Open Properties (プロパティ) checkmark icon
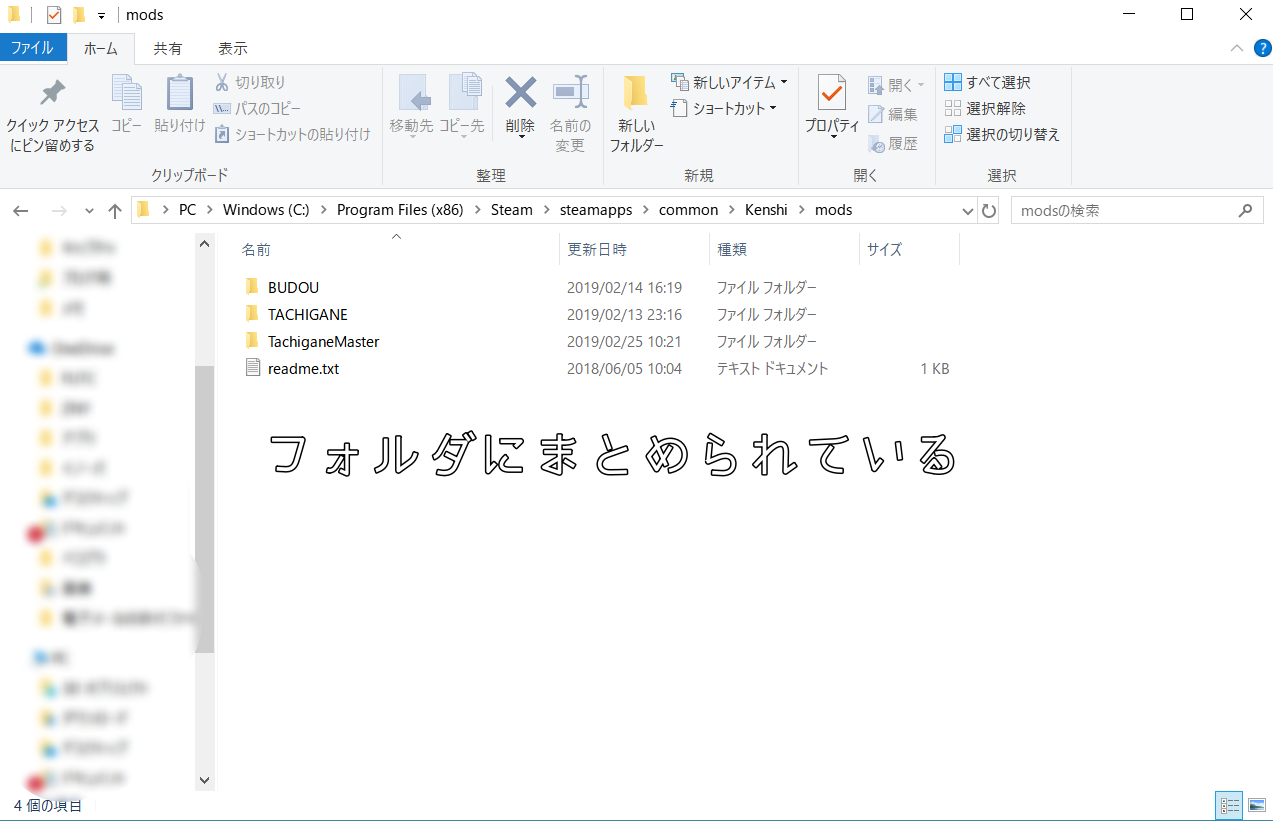Viewport: 1273px width, 821px height. point(832,94)
